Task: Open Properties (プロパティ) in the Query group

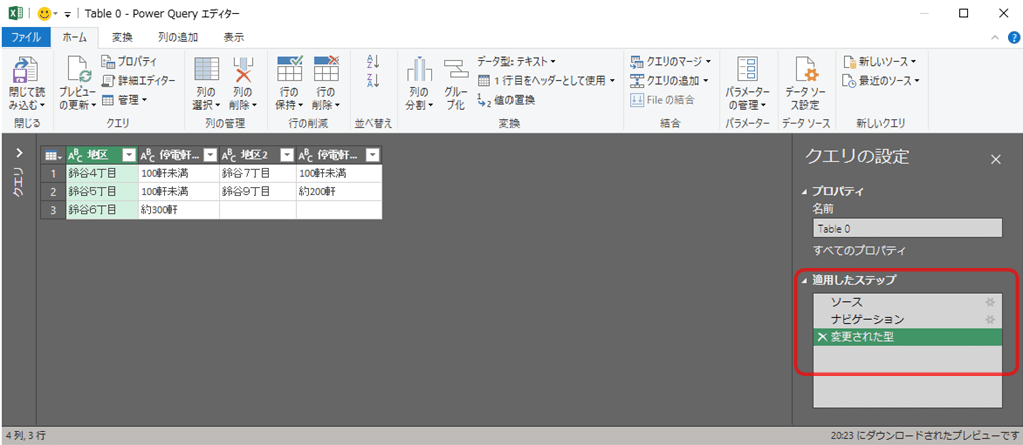Action: click(x=130, y=62)
